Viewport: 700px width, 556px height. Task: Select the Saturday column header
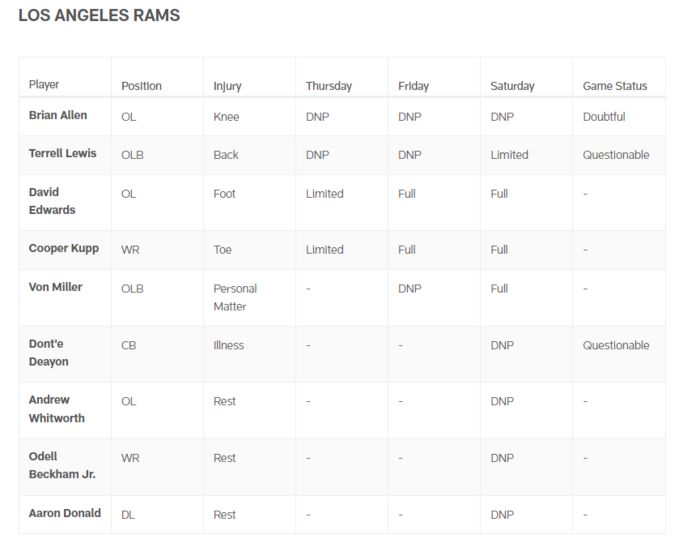[x=512, y=86]
